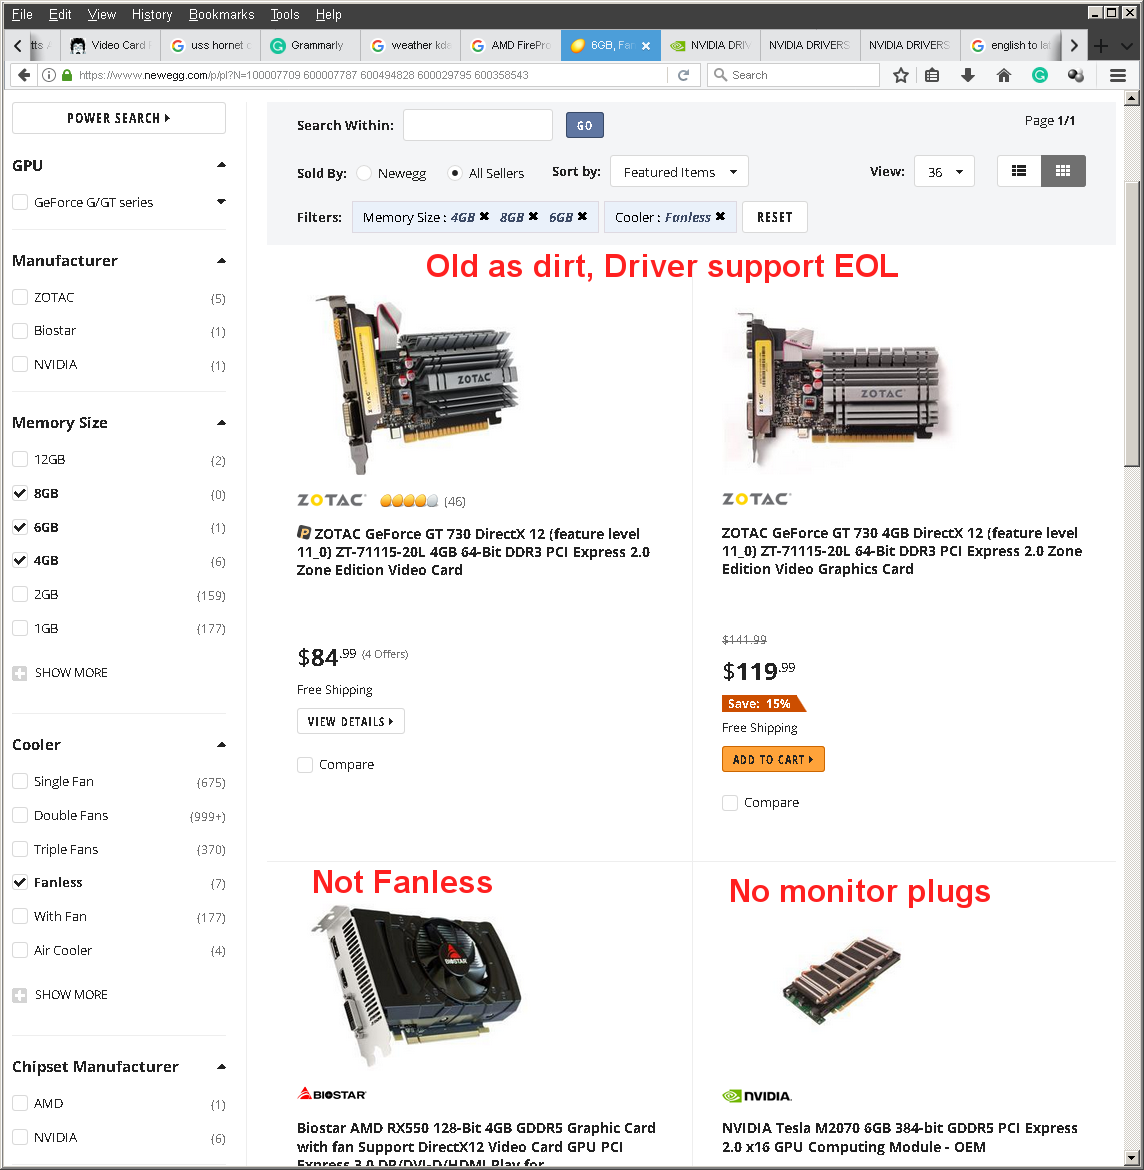1144x1170 pixels.
Task: Collapse the Memory Size filter section
Action: pos(221,422)
